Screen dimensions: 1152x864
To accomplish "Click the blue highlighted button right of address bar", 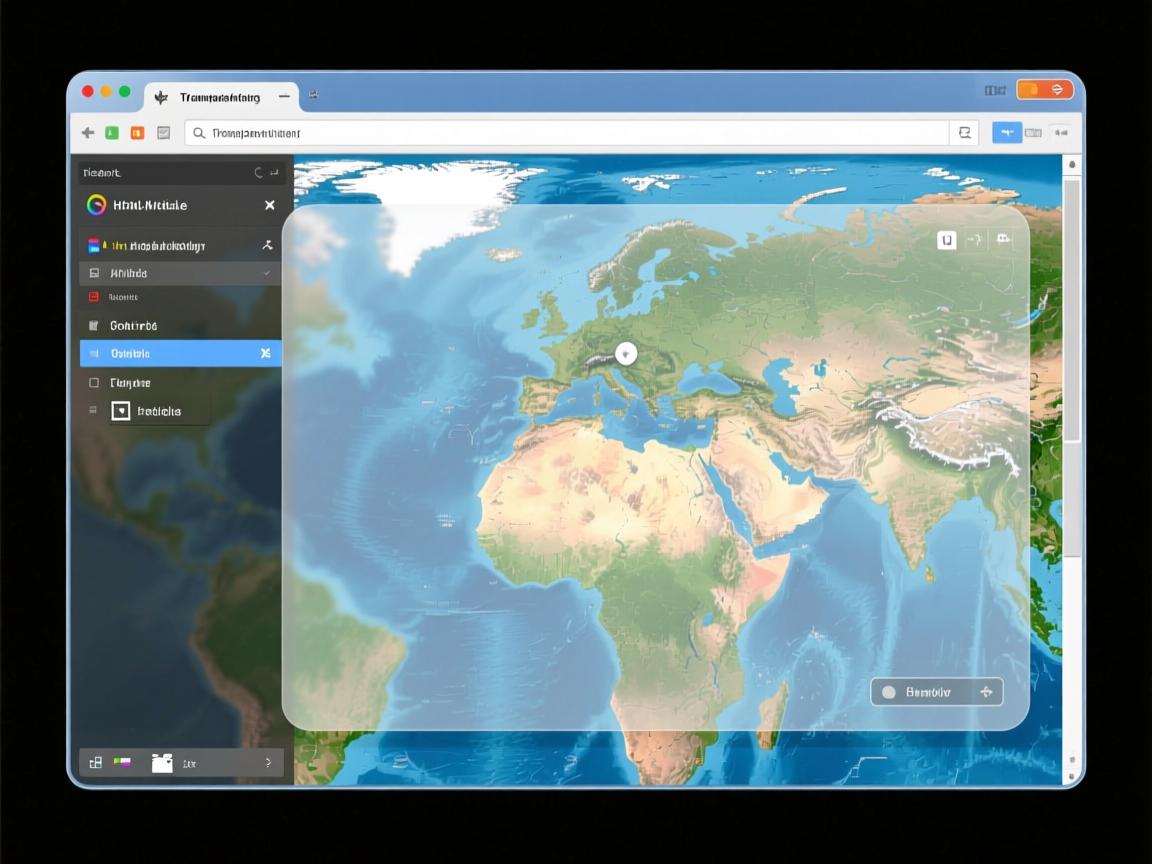I will click(x=1006, y=133).
